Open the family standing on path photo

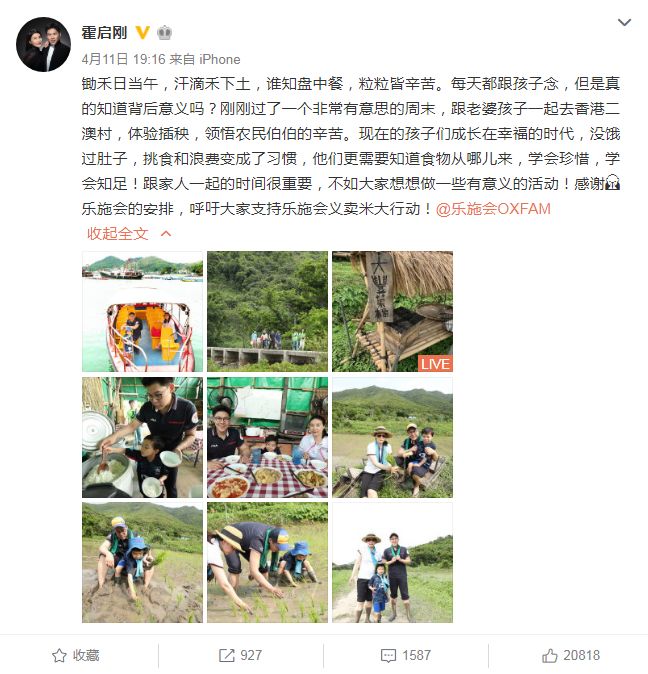[392, 563]
